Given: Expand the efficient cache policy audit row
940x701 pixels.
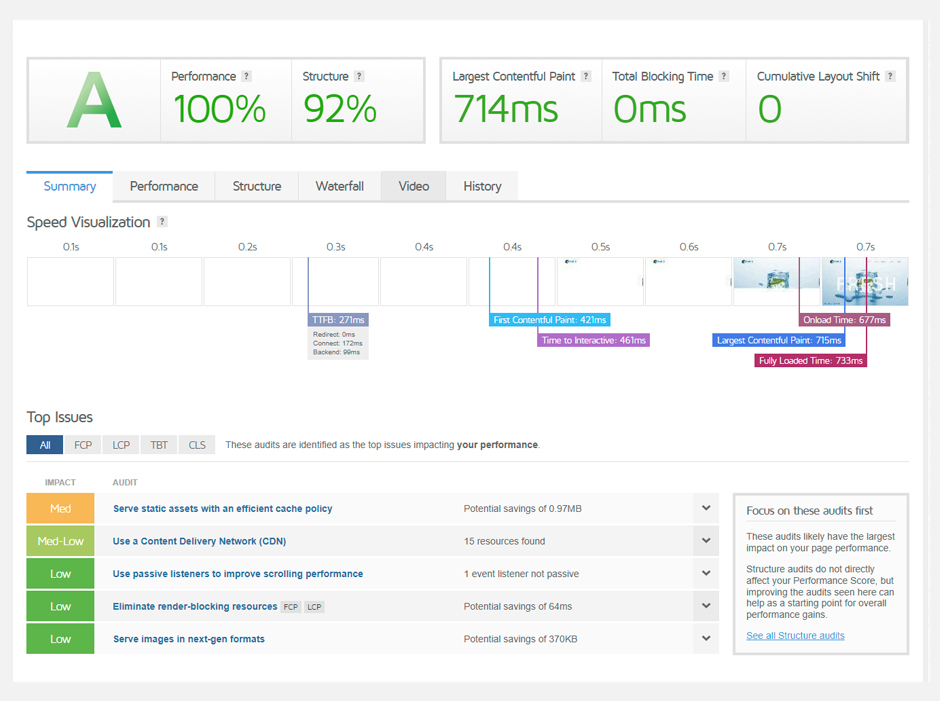Looking at the screenshot, I should click(706, 509).
